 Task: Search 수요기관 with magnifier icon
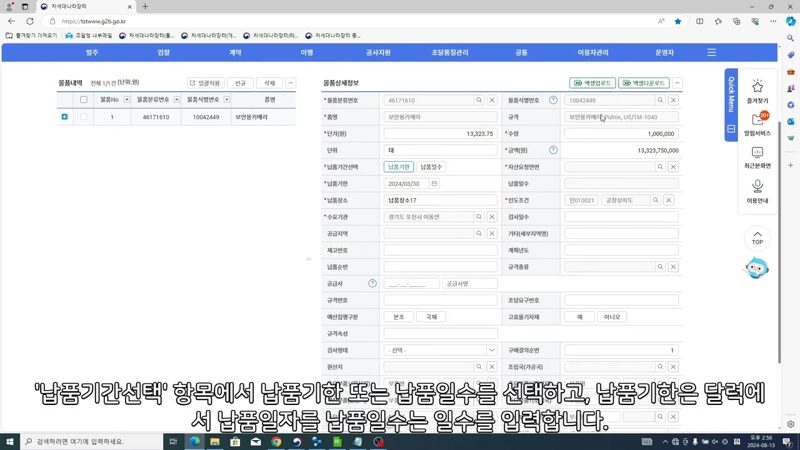[479, 217]
